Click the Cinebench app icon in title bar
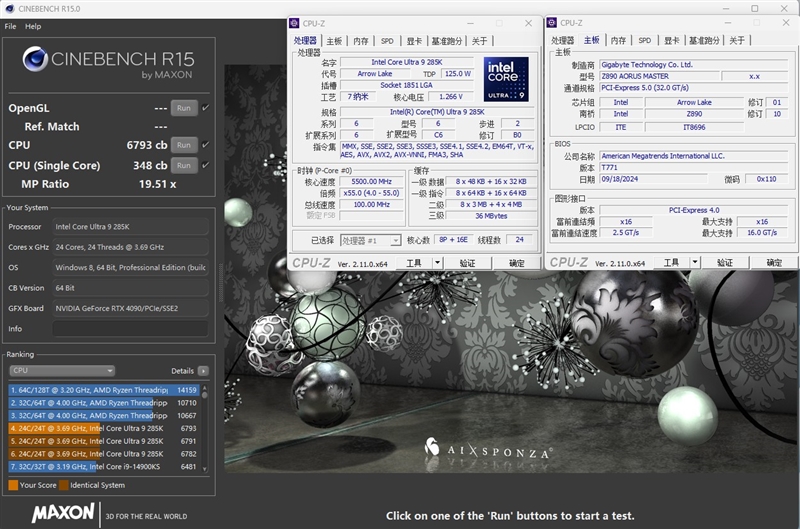 point(10,9)
